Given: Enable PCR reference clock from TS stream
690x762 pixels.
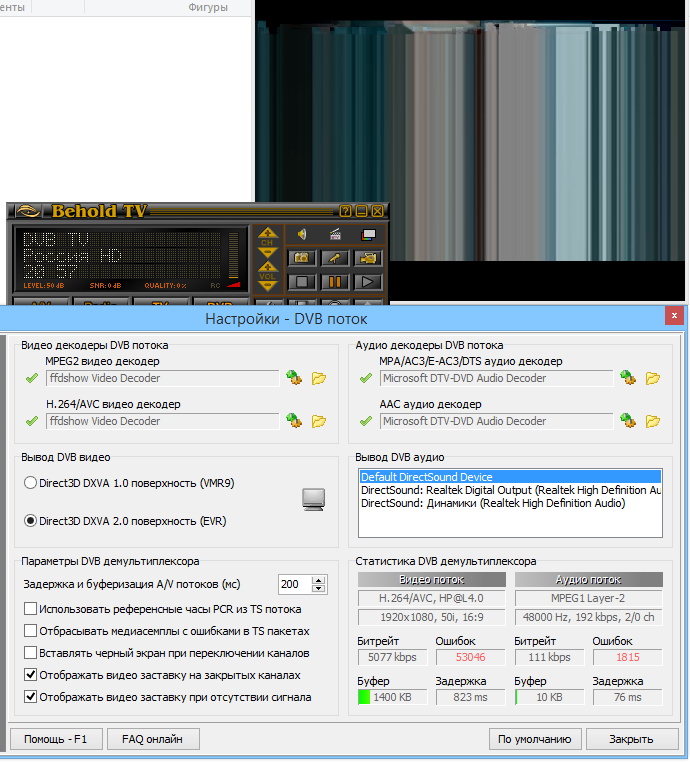Looking at the screenshot, I should coord(30,609).
